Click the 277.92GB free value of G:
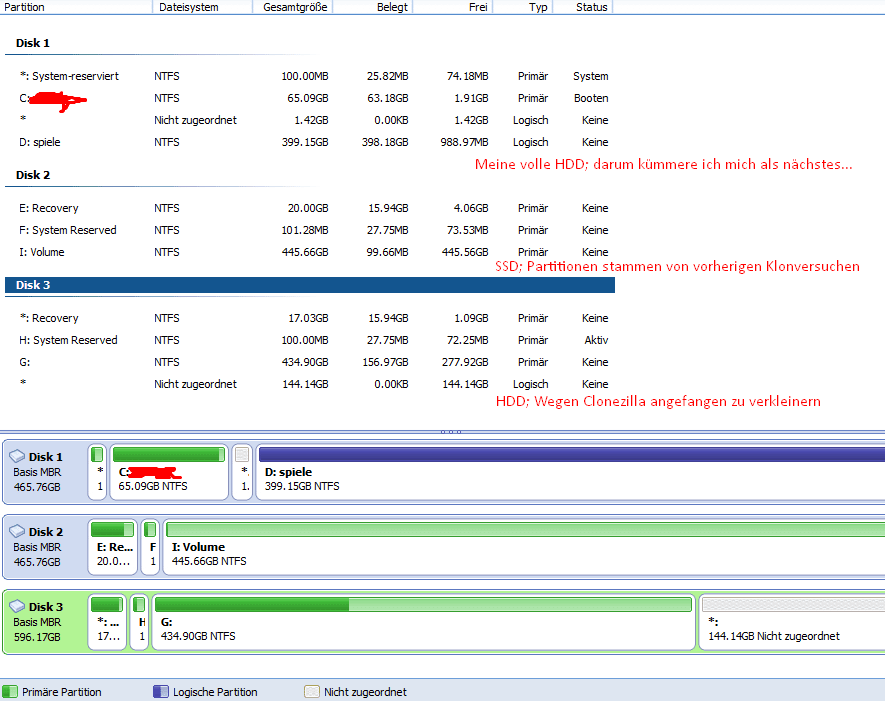Viewport: 885px width, 701px height. point(465,362)
